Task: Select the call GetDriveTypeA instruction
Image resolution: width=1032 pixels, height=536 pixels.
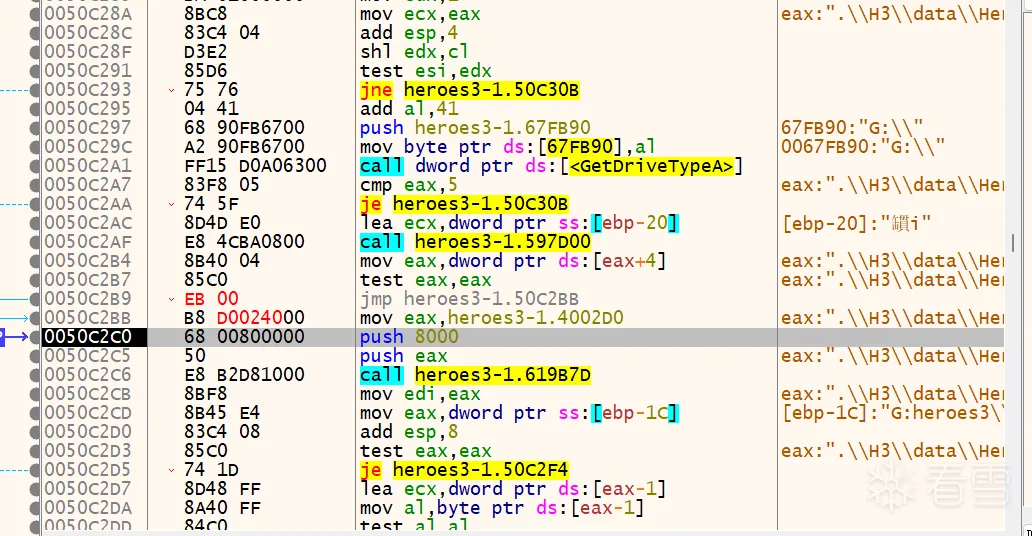Action: tap(551, 166)
